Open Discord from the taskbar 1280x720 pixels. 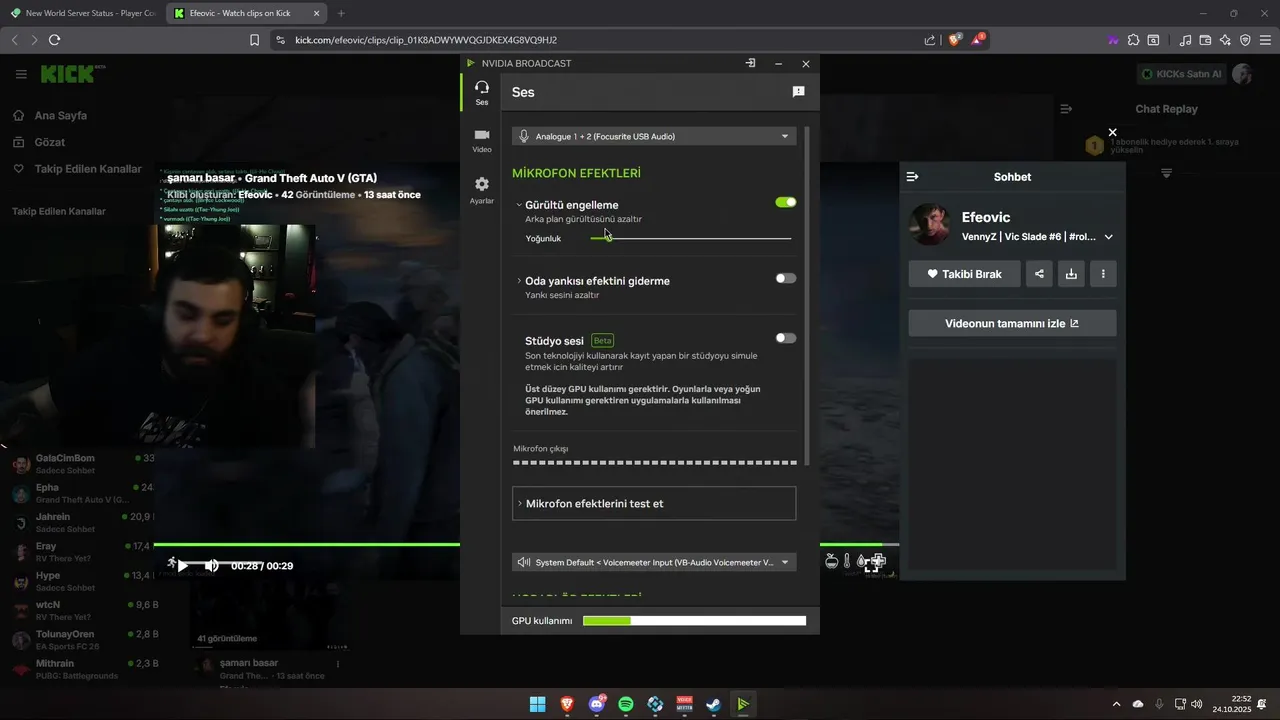coord(597,704)
